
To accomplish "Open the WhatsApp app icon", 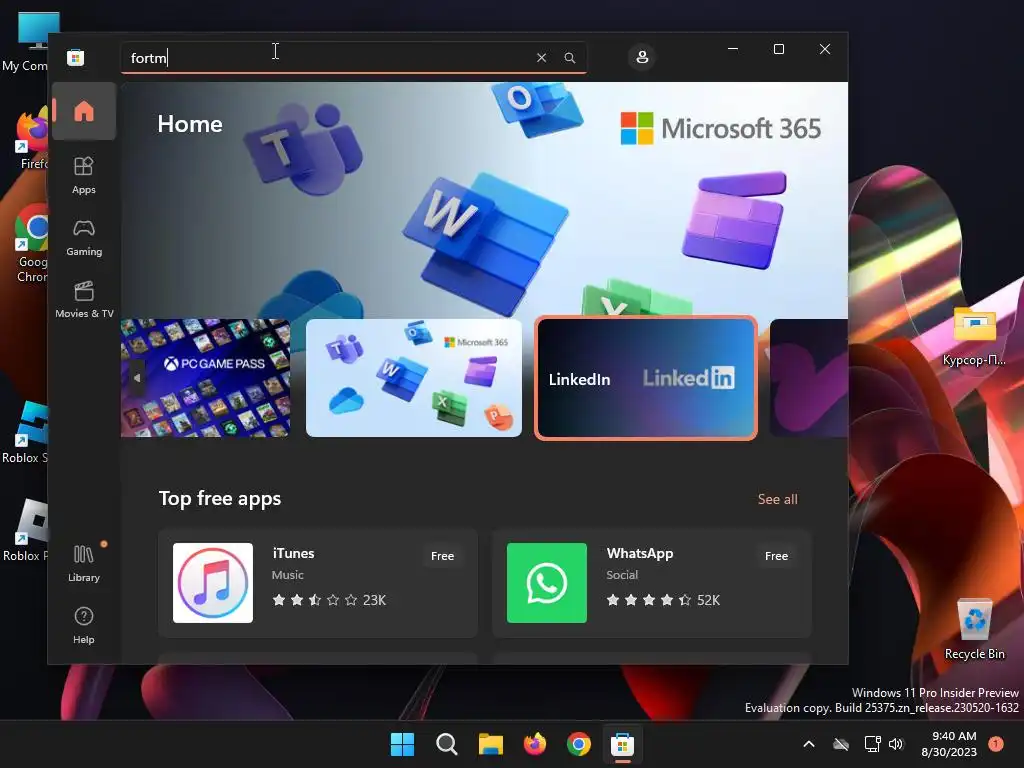I will [547, 583].
